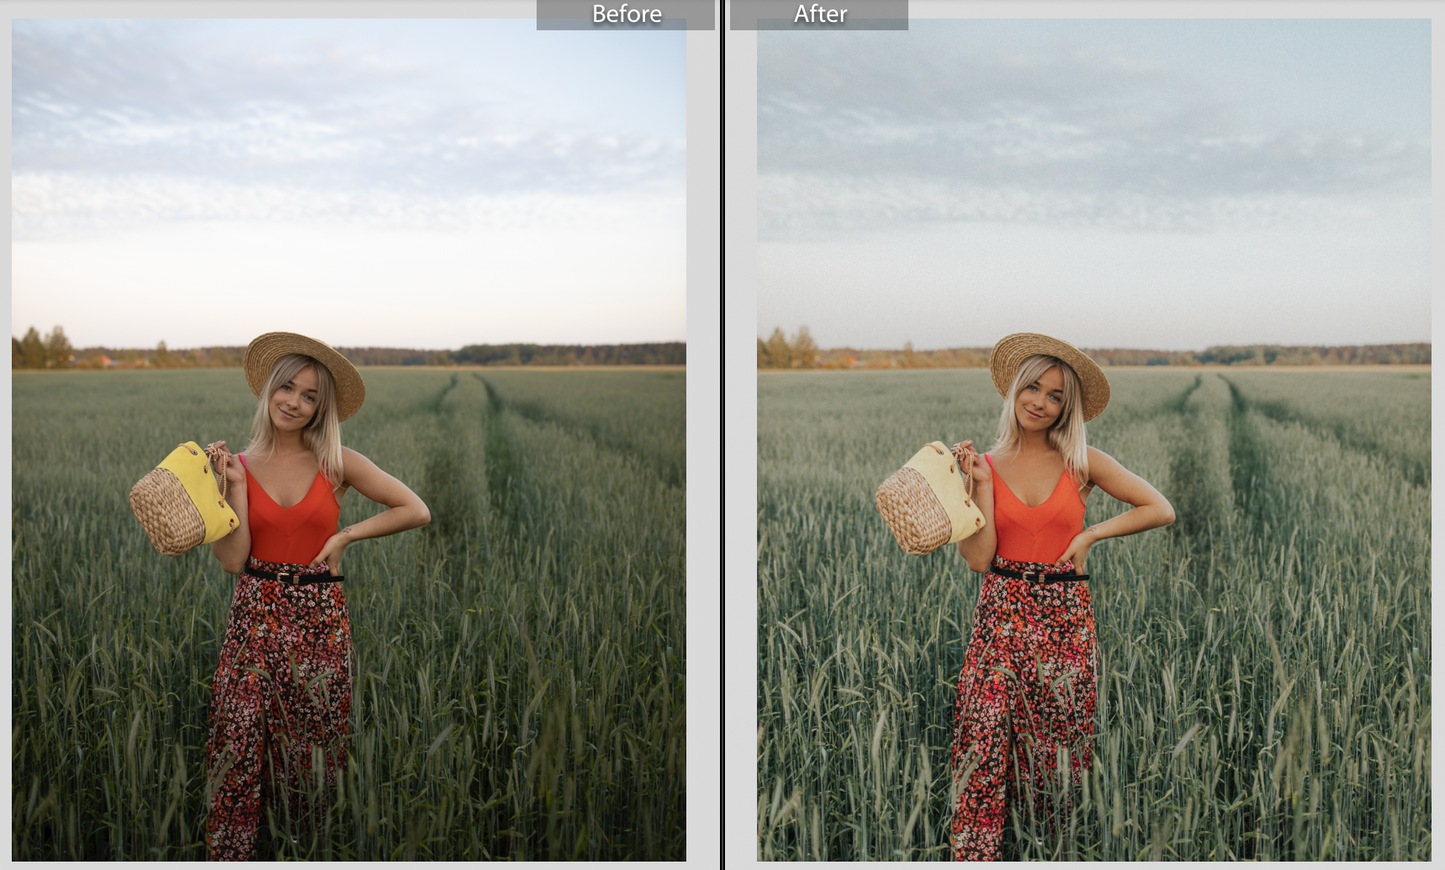
Task: Click the sky area in the Before image
Action: (350, 150)
